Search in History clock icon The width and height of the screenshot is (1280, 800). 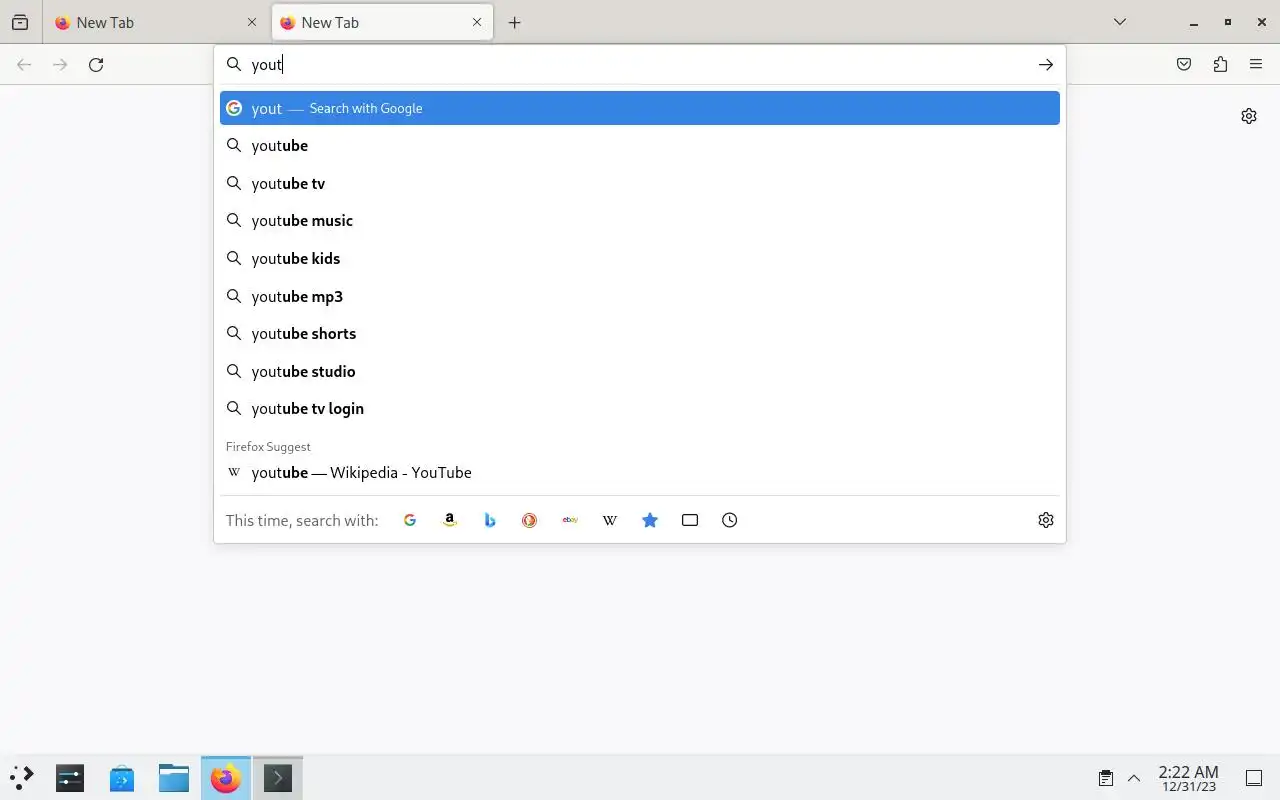(730, 520)
